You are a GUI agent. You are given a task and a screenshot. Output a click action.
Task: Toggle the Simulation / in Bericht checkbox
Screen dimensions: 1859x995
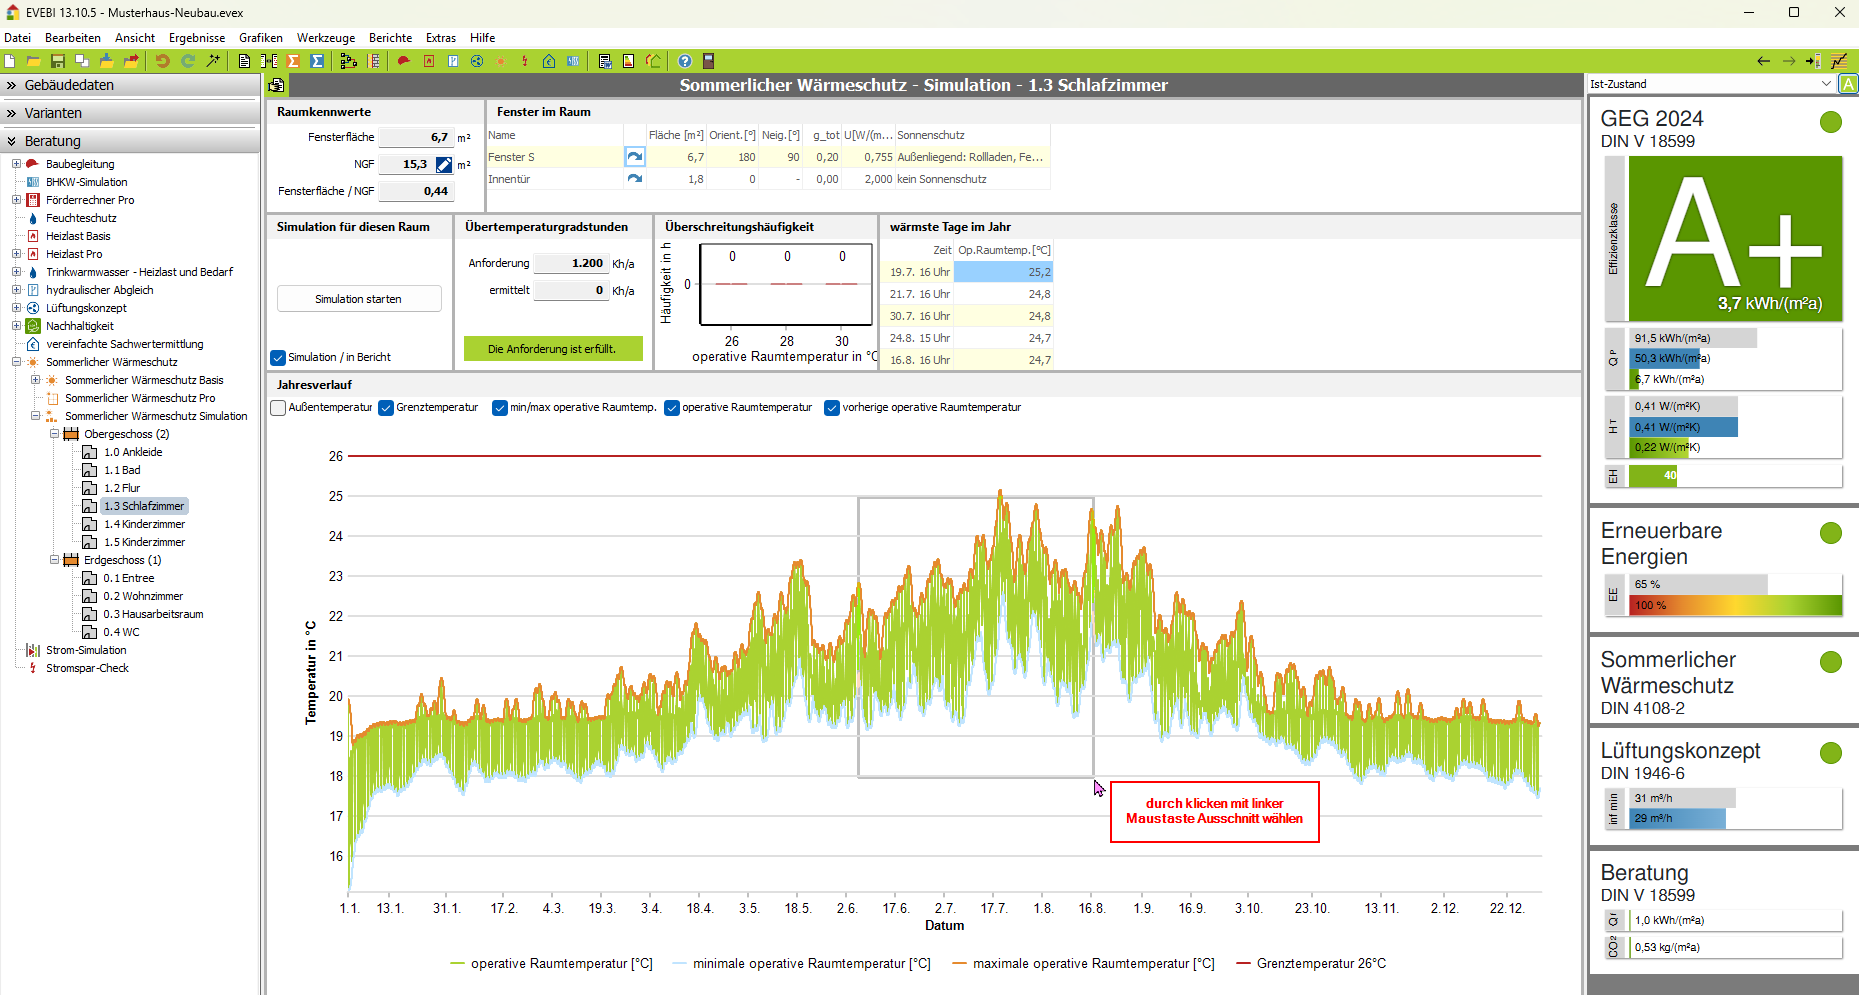click(279, 358)
